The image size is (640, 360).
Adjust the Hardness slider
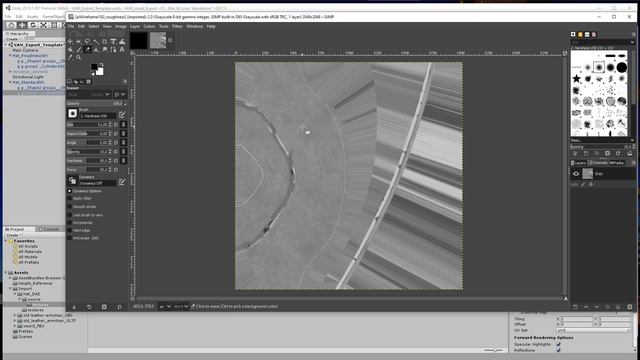(89, 160)
